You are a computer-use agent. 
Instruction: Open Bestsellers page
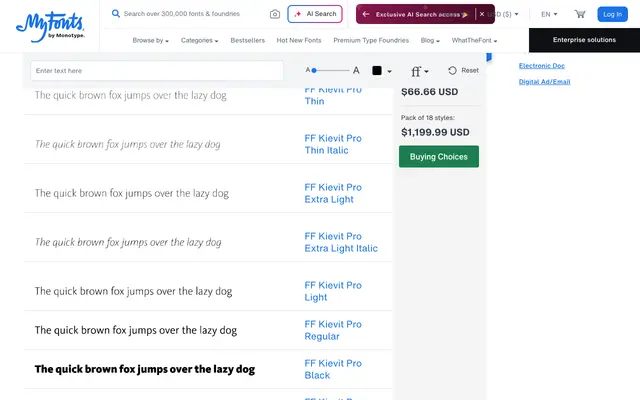[247, 40]
